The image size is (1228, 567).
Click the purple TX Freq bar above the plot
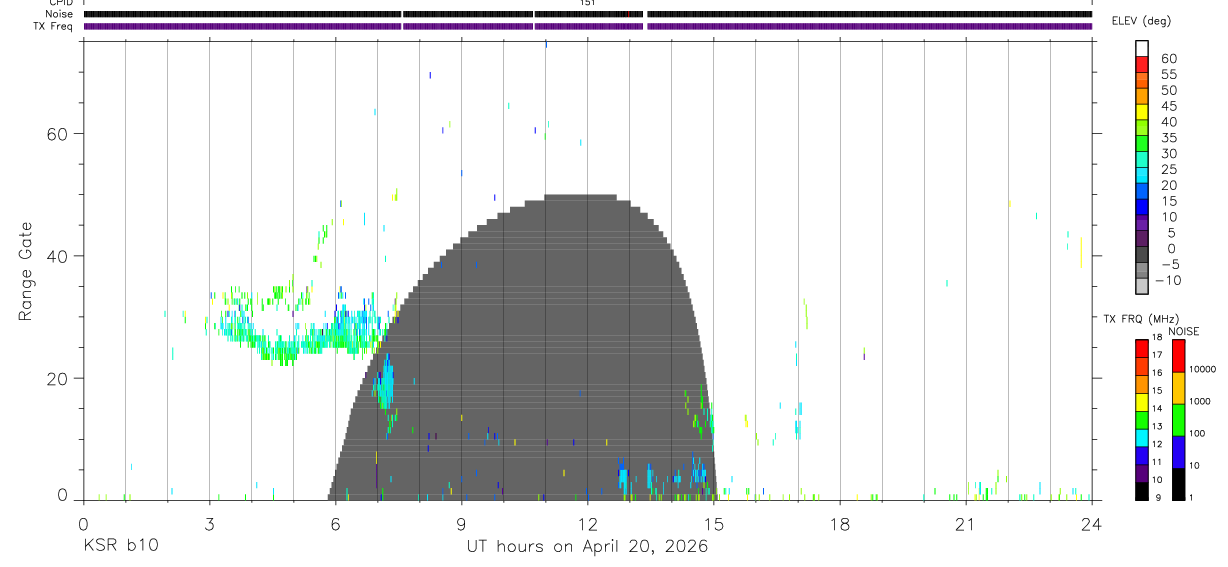pos(587,26)
